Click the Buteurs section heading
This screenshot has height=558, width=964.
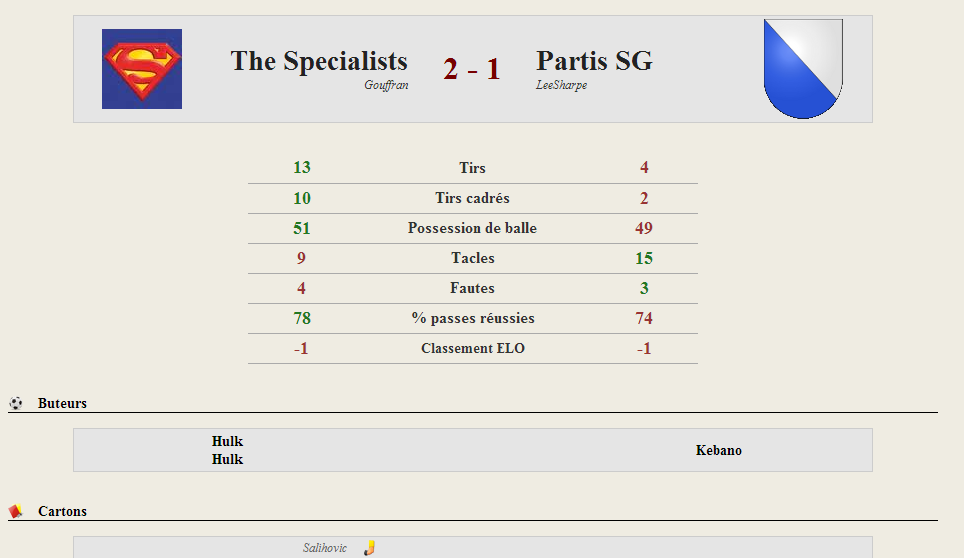62,403
